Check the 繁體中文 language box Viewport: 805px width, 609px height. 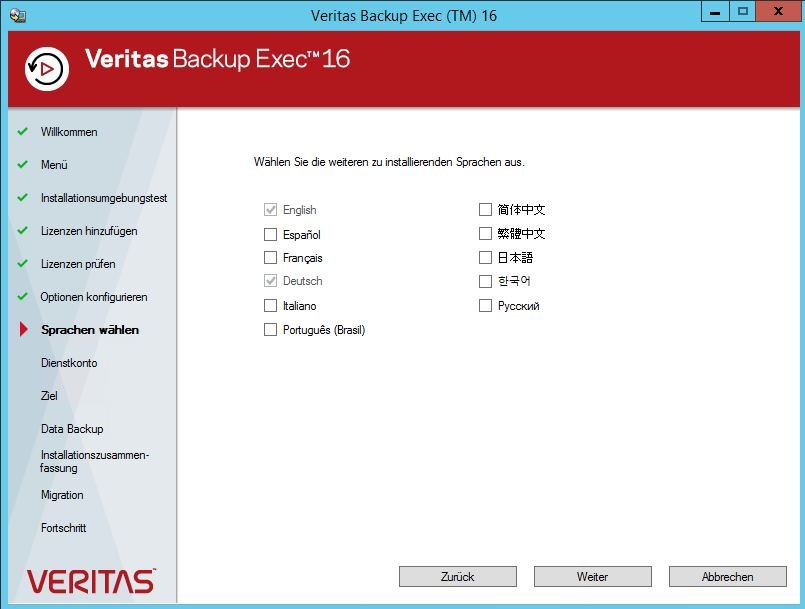pyautogui.click(x=485, y=234)
